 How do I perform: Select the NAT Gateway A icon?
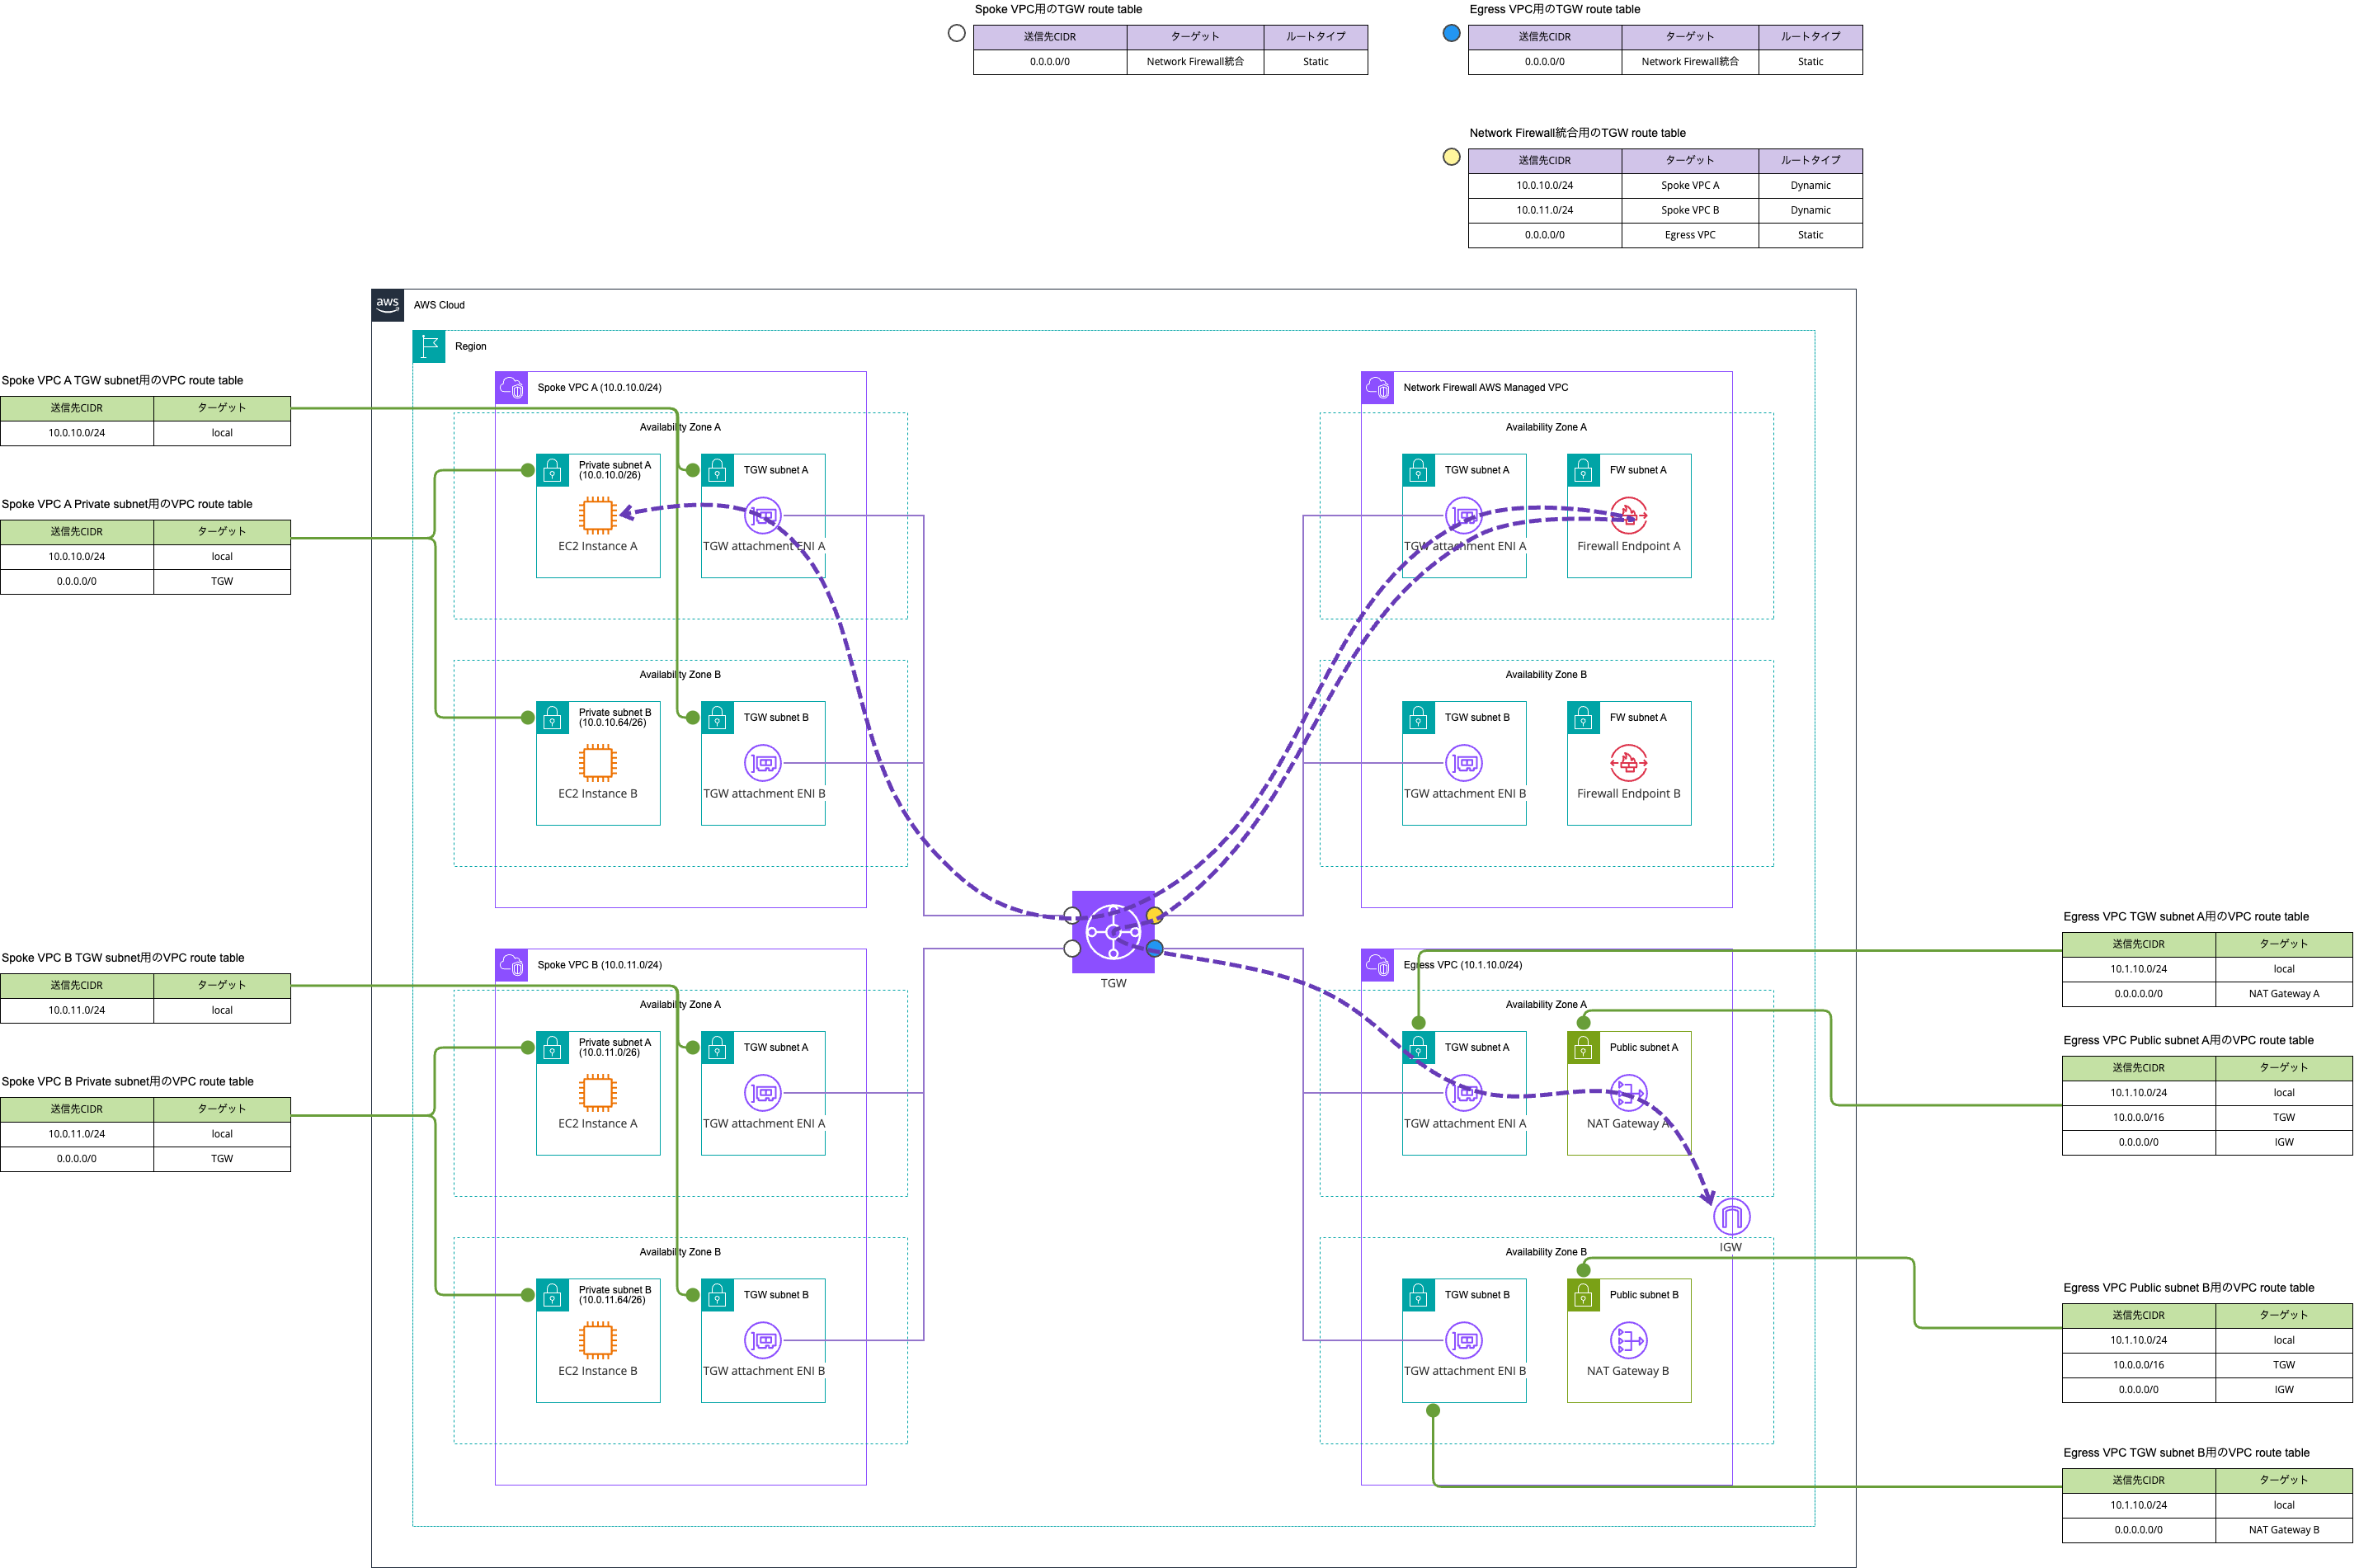[1628, 1093]
